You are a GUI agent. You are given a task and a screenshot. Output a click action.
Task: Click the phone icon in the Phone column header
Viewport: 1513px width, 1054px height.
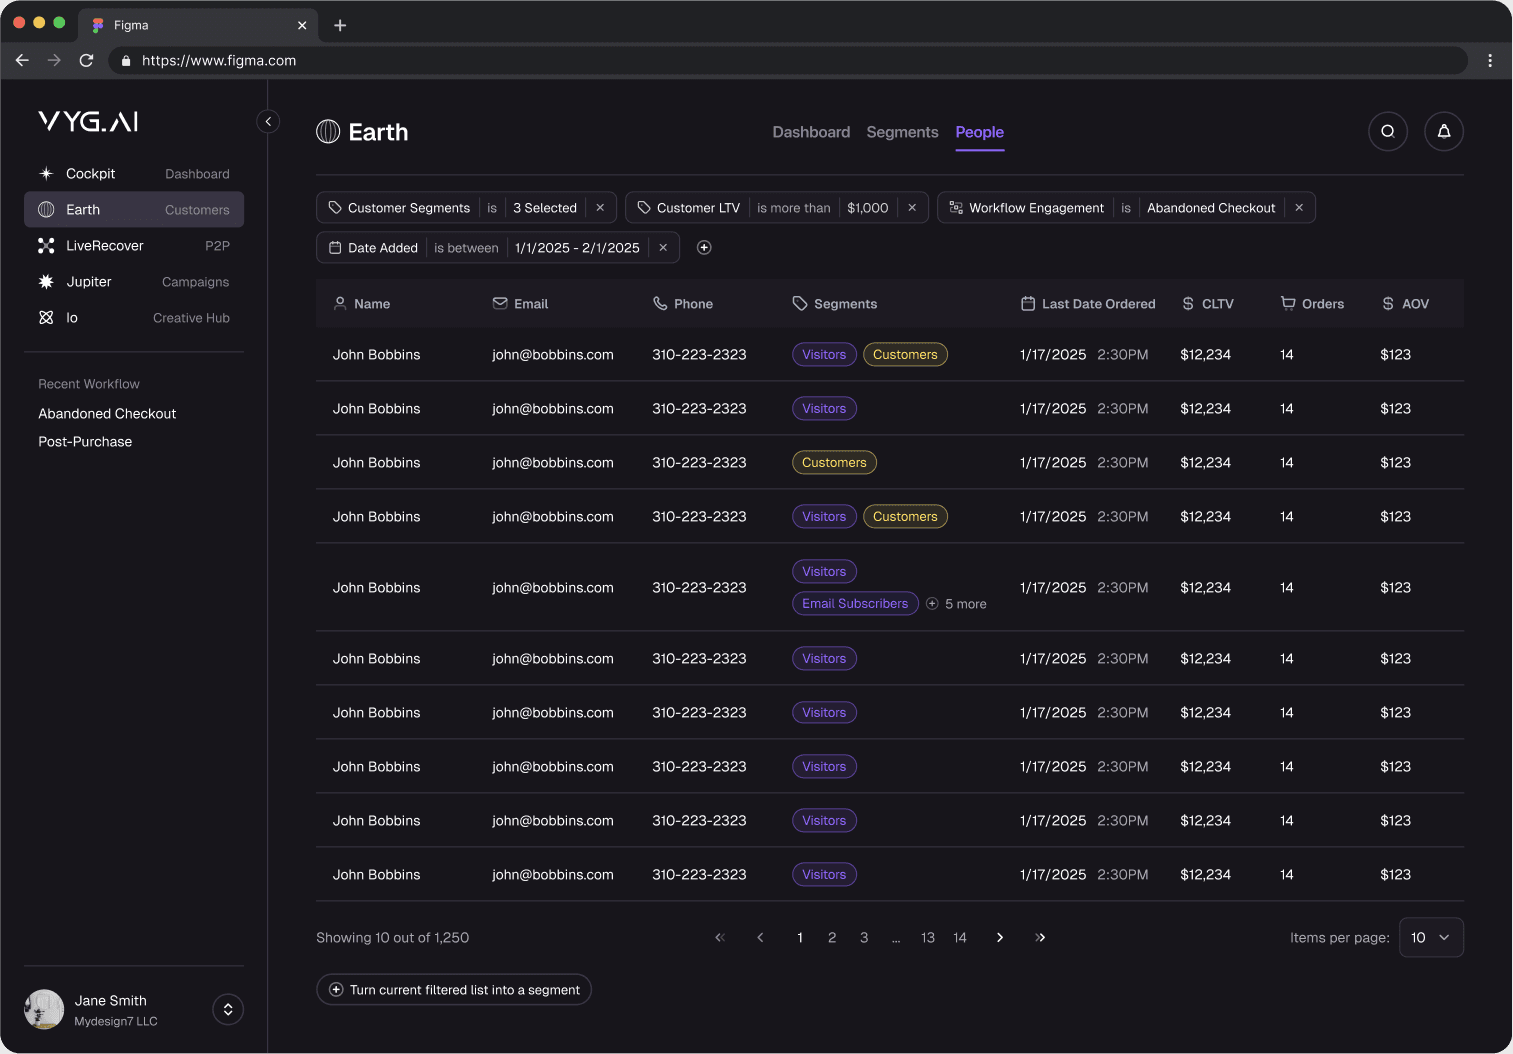pos(659,303)
